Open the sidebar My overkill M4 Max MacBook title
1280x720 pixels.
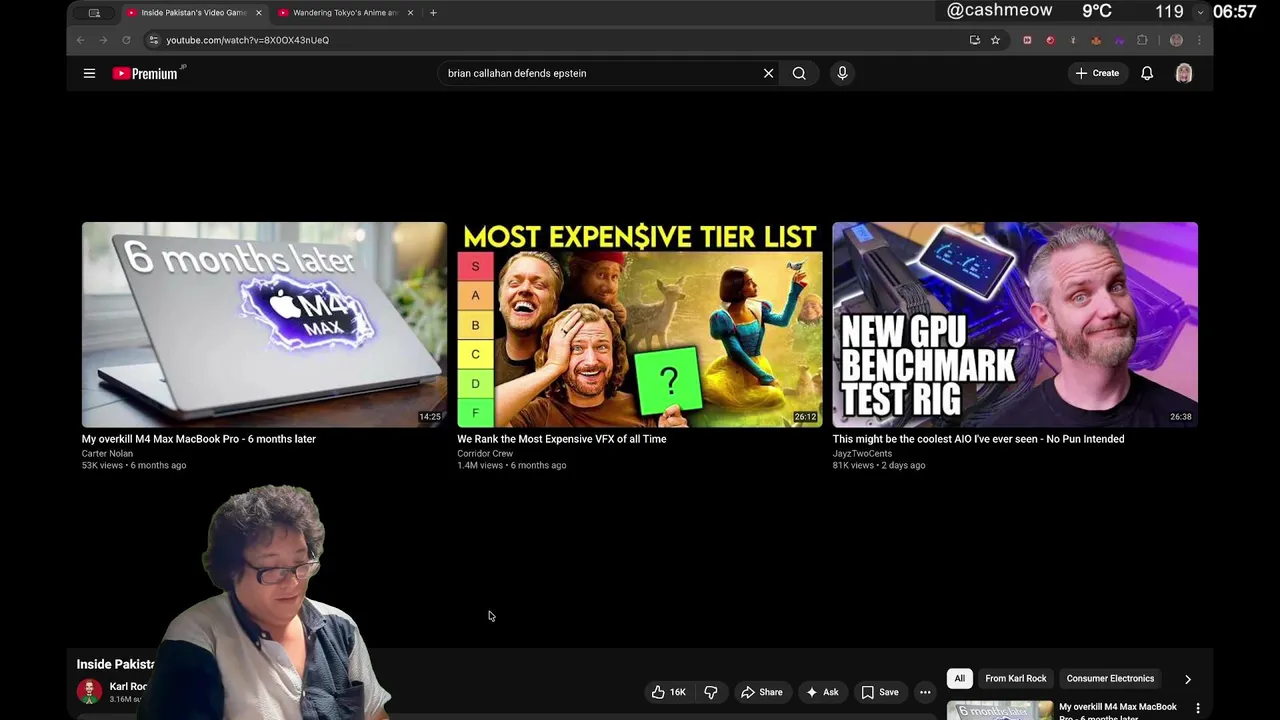(x=1118, y=711)
